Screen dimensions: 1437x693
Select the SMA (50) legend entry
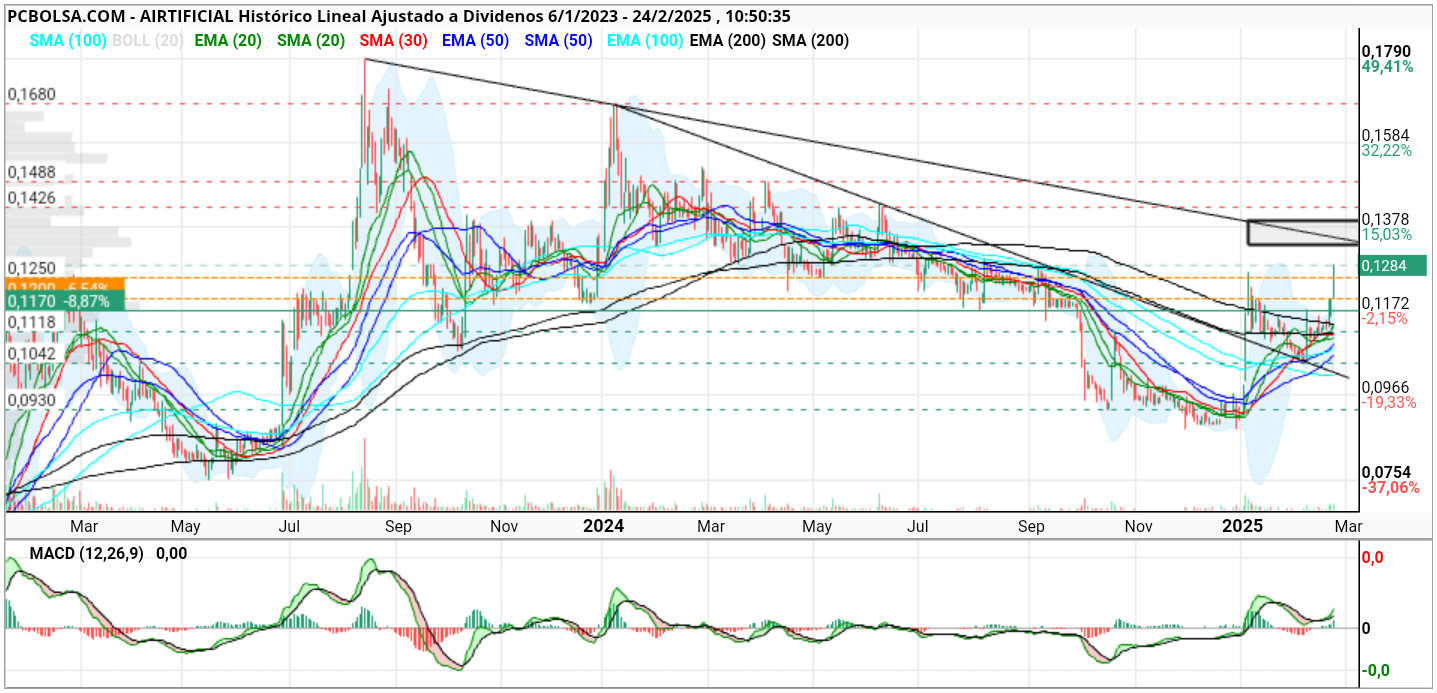click(558, 41)
